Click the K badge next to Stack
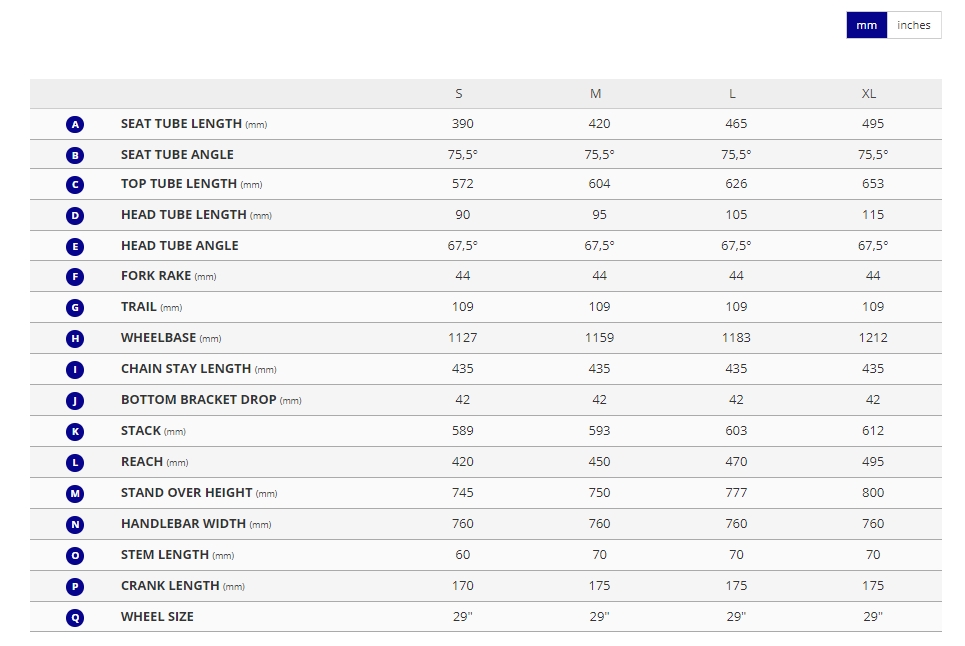The height and width of the screenshot is (646, 965). pyautogui.click(x=75, y=431)
